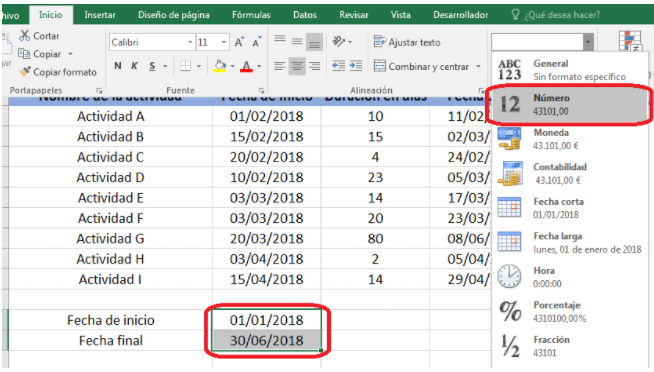Image resolution: width=654 pixels, height=372 pixels.
Task: Open font size 11 dropdown
Action: click(x=224, y=42)
